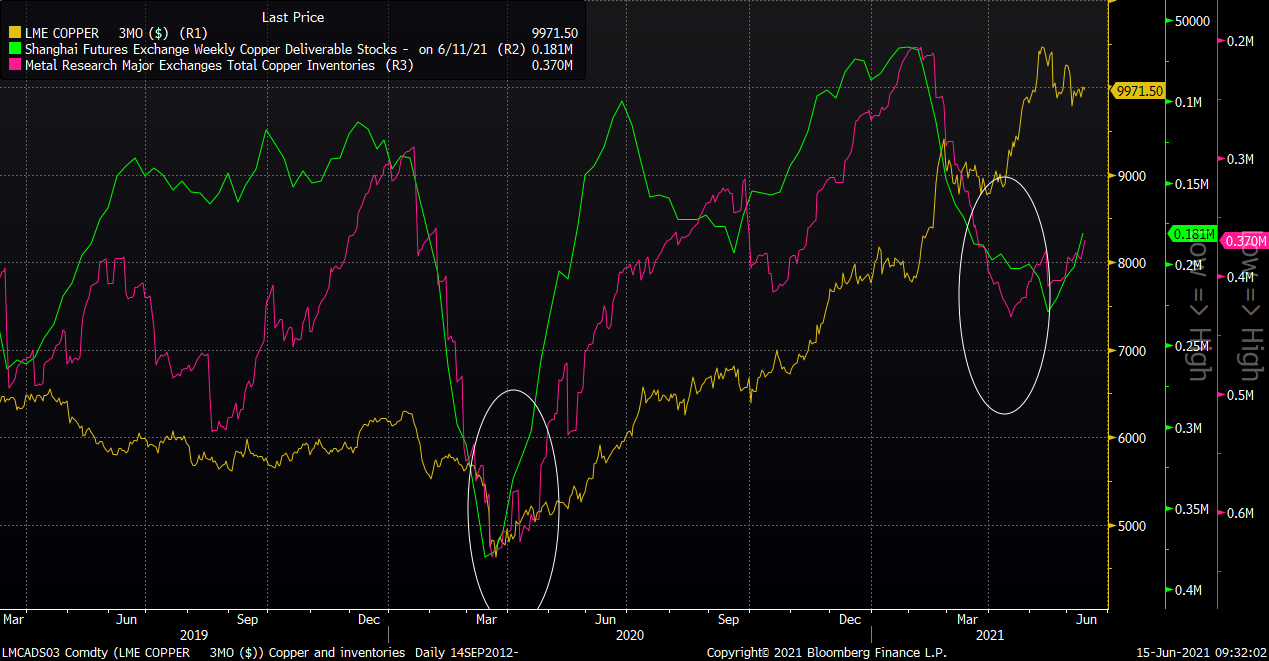Click the 8000 label on the yellow axis
The image size is (1269, 661).
(1130, 263)
